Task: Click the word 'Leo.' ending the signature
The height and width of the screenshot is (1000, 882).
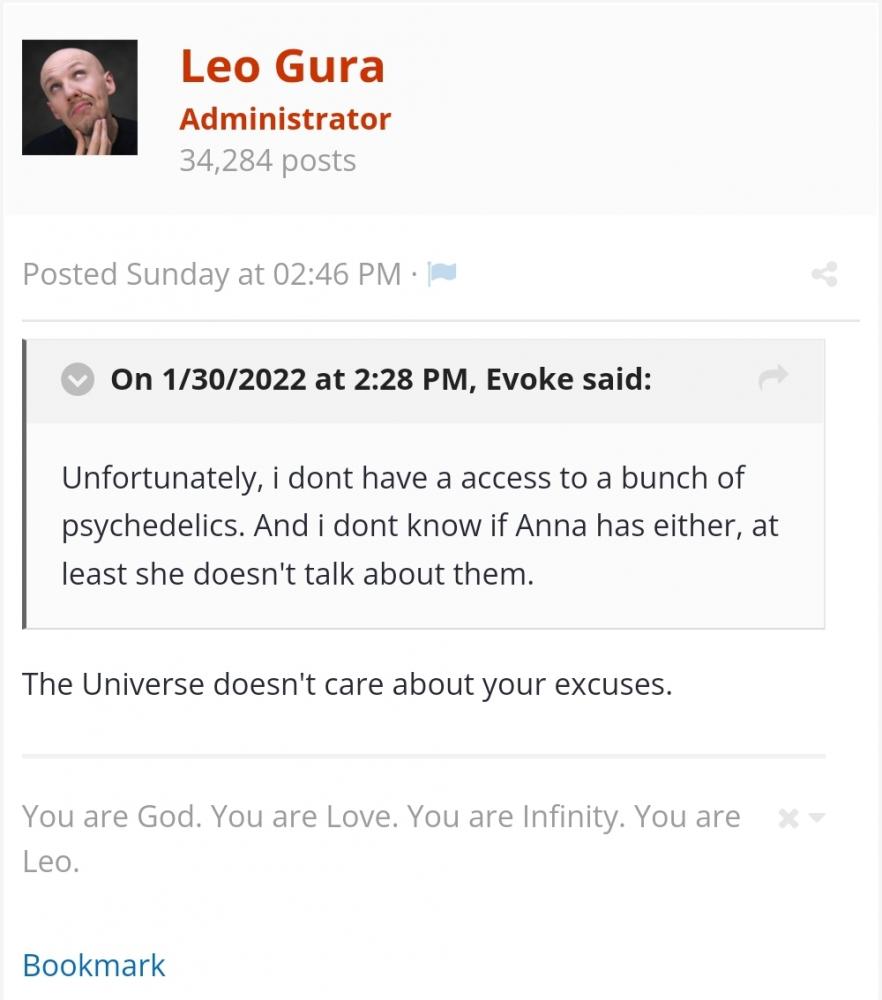Action: [51, 862]
